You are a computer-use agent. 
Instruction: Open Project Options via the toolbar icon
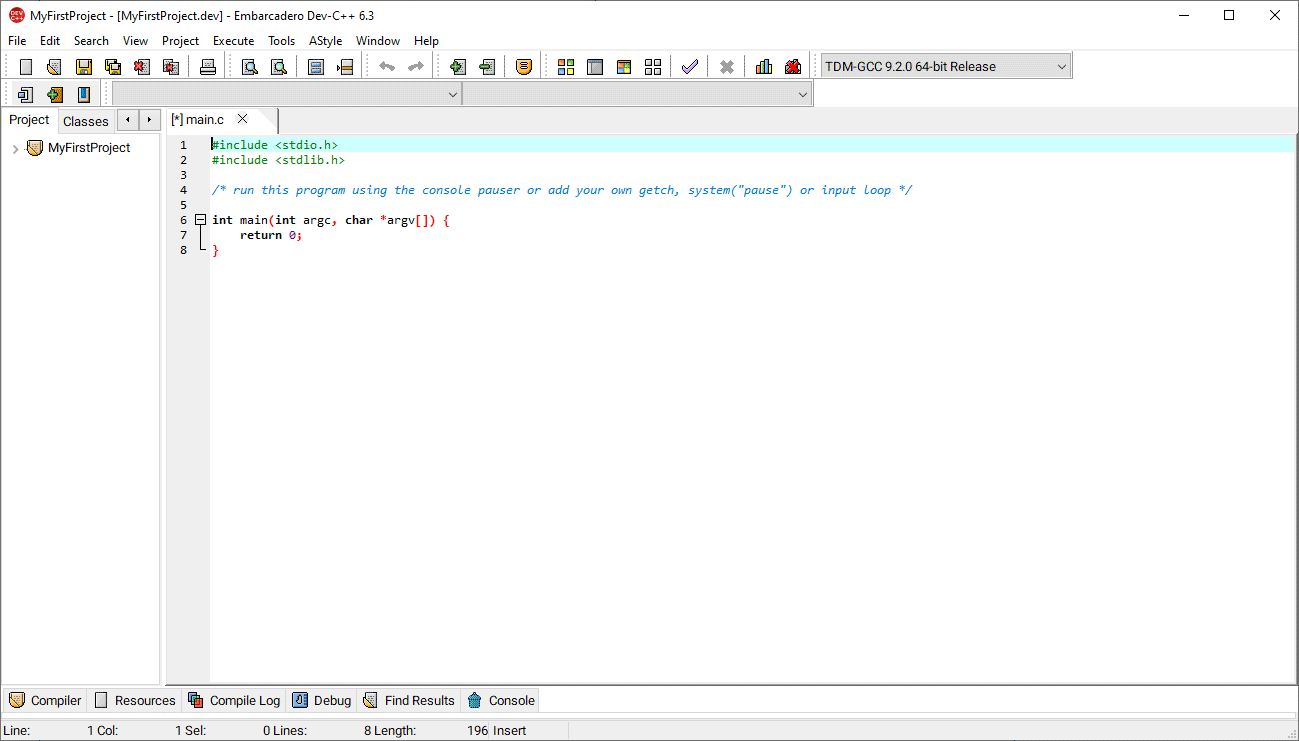pos(524,67)
